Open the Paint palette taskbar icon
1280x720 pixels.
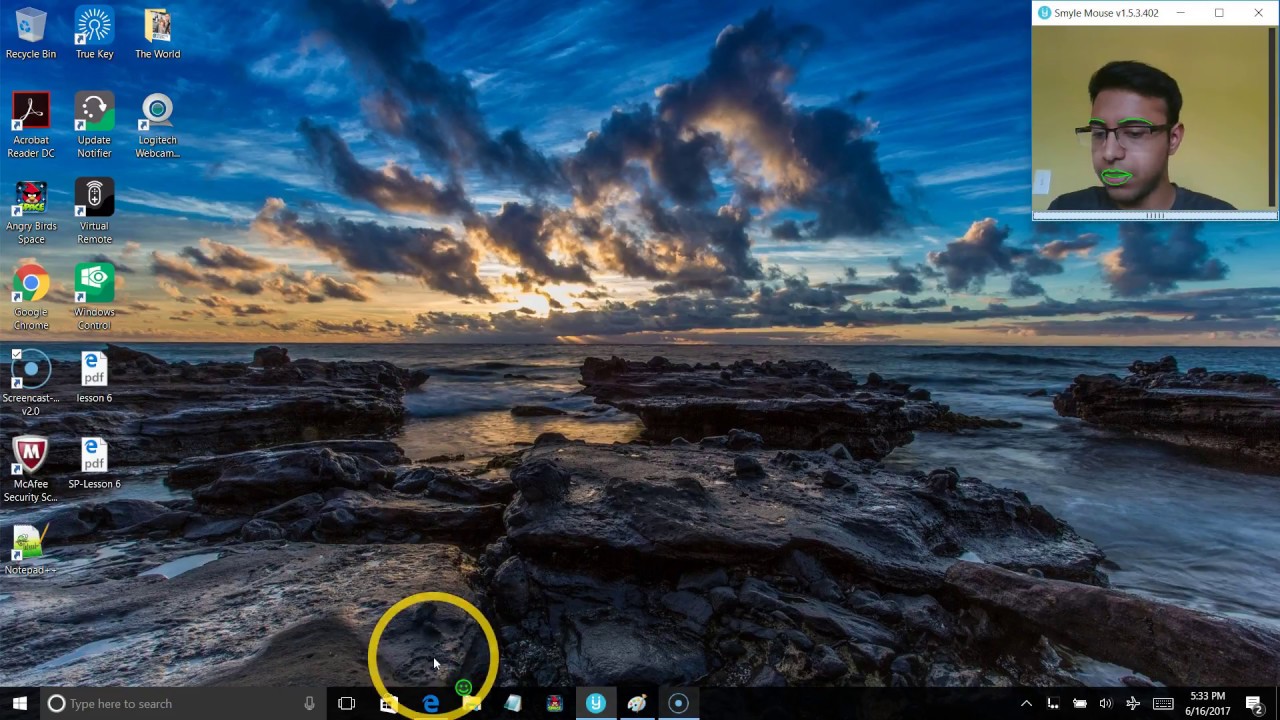pos(637,703)
